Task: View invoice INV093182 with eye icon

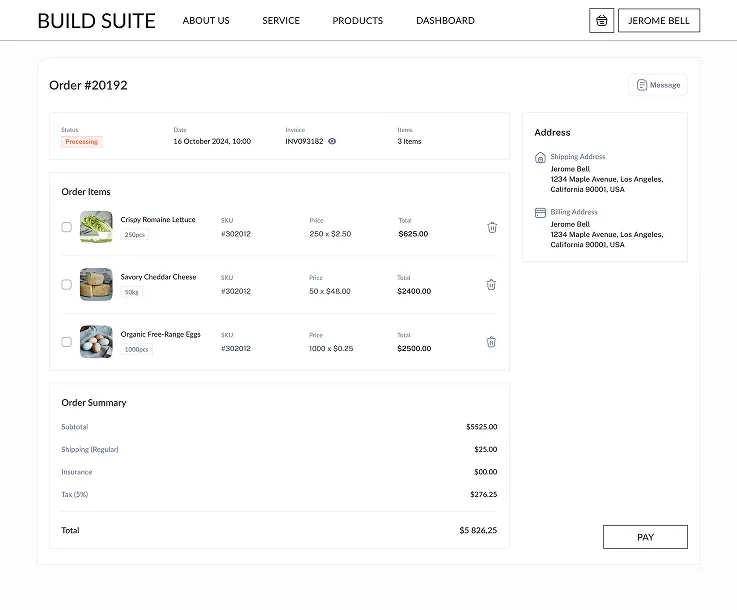Action: (x=332, y=142)
